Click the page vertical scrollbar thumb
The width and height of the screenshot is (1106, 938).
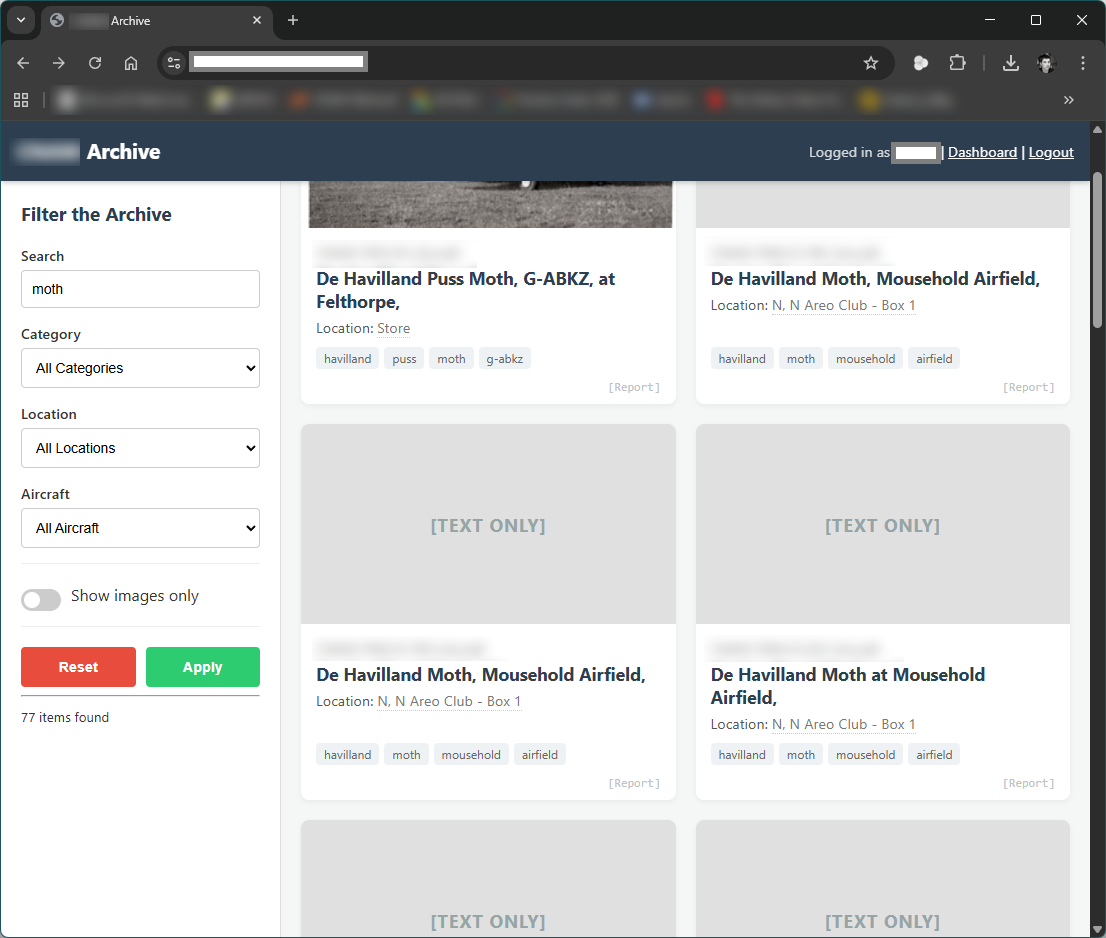coord(1097,250)
